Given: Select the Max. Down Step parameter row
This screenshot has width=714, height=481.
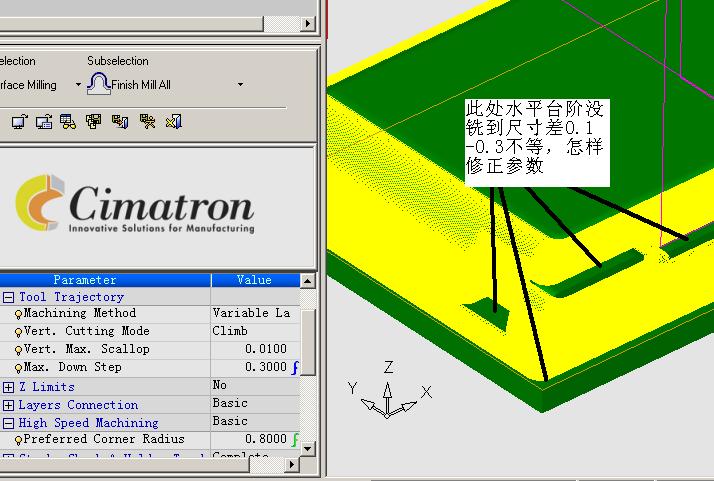Looking at the screenshot, I should coord(150,367).
